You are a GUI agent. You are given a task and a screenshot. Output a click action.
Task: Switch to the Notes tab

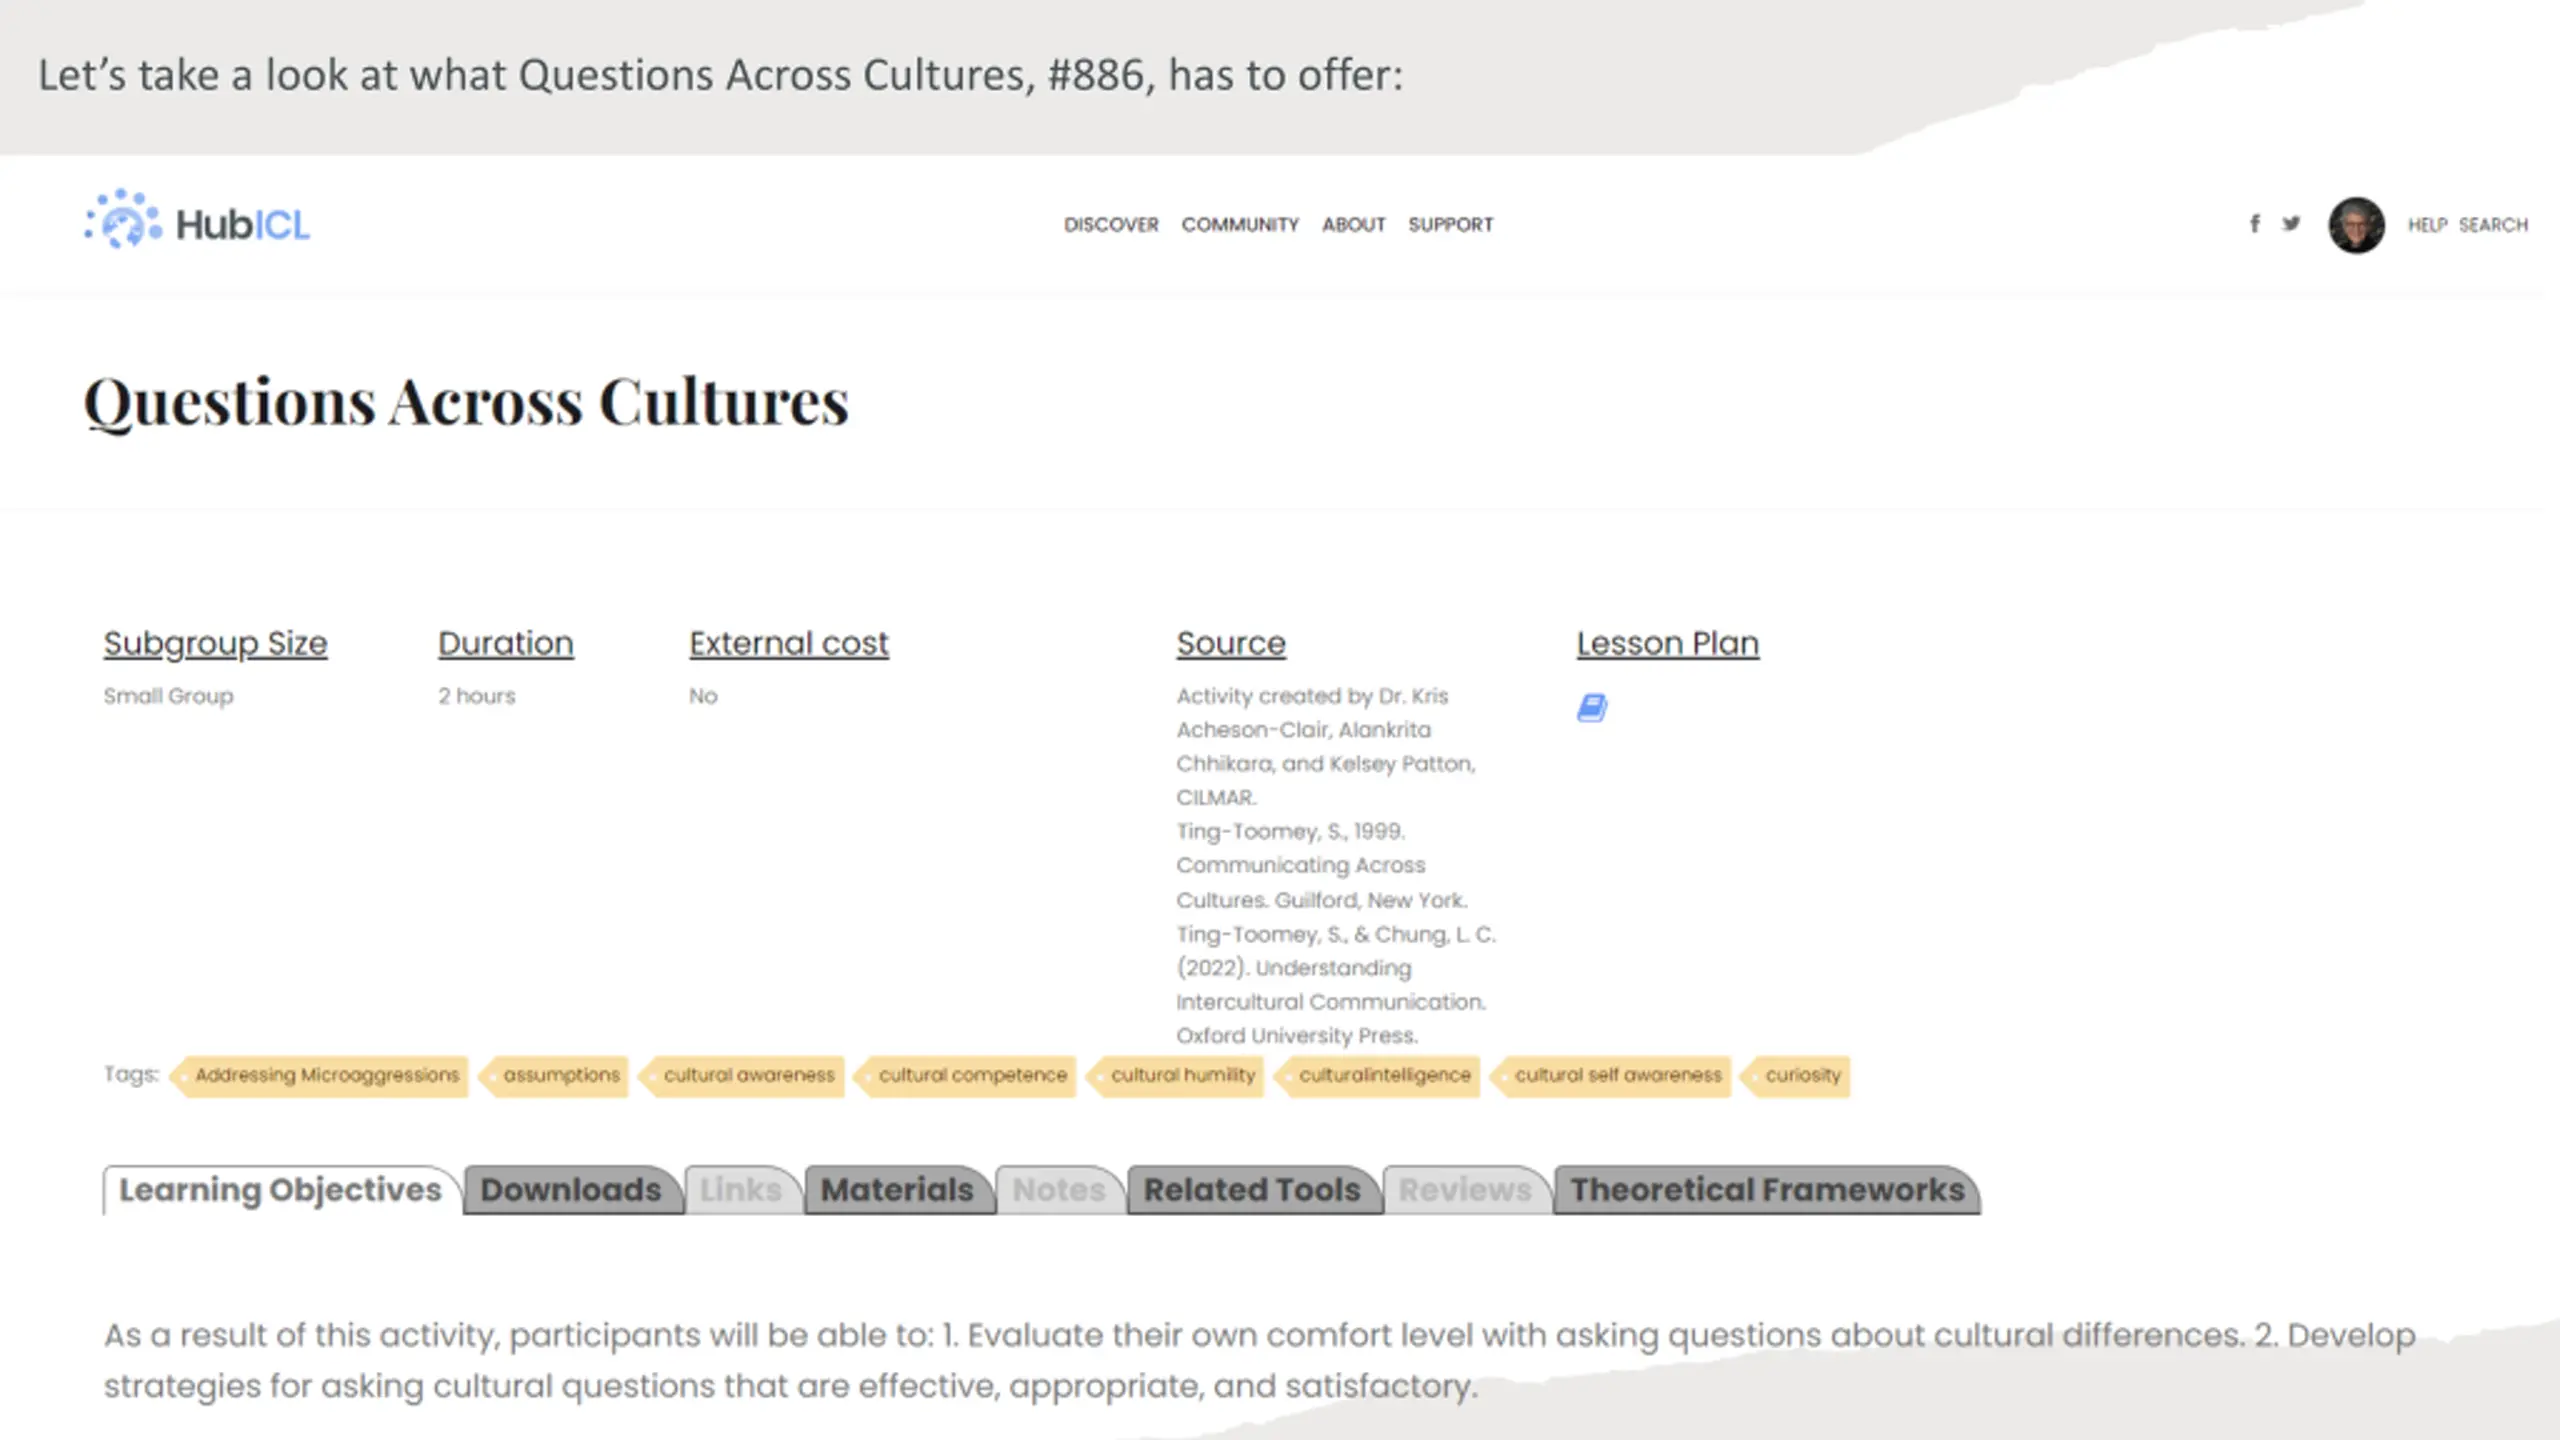[1059, 1190]
